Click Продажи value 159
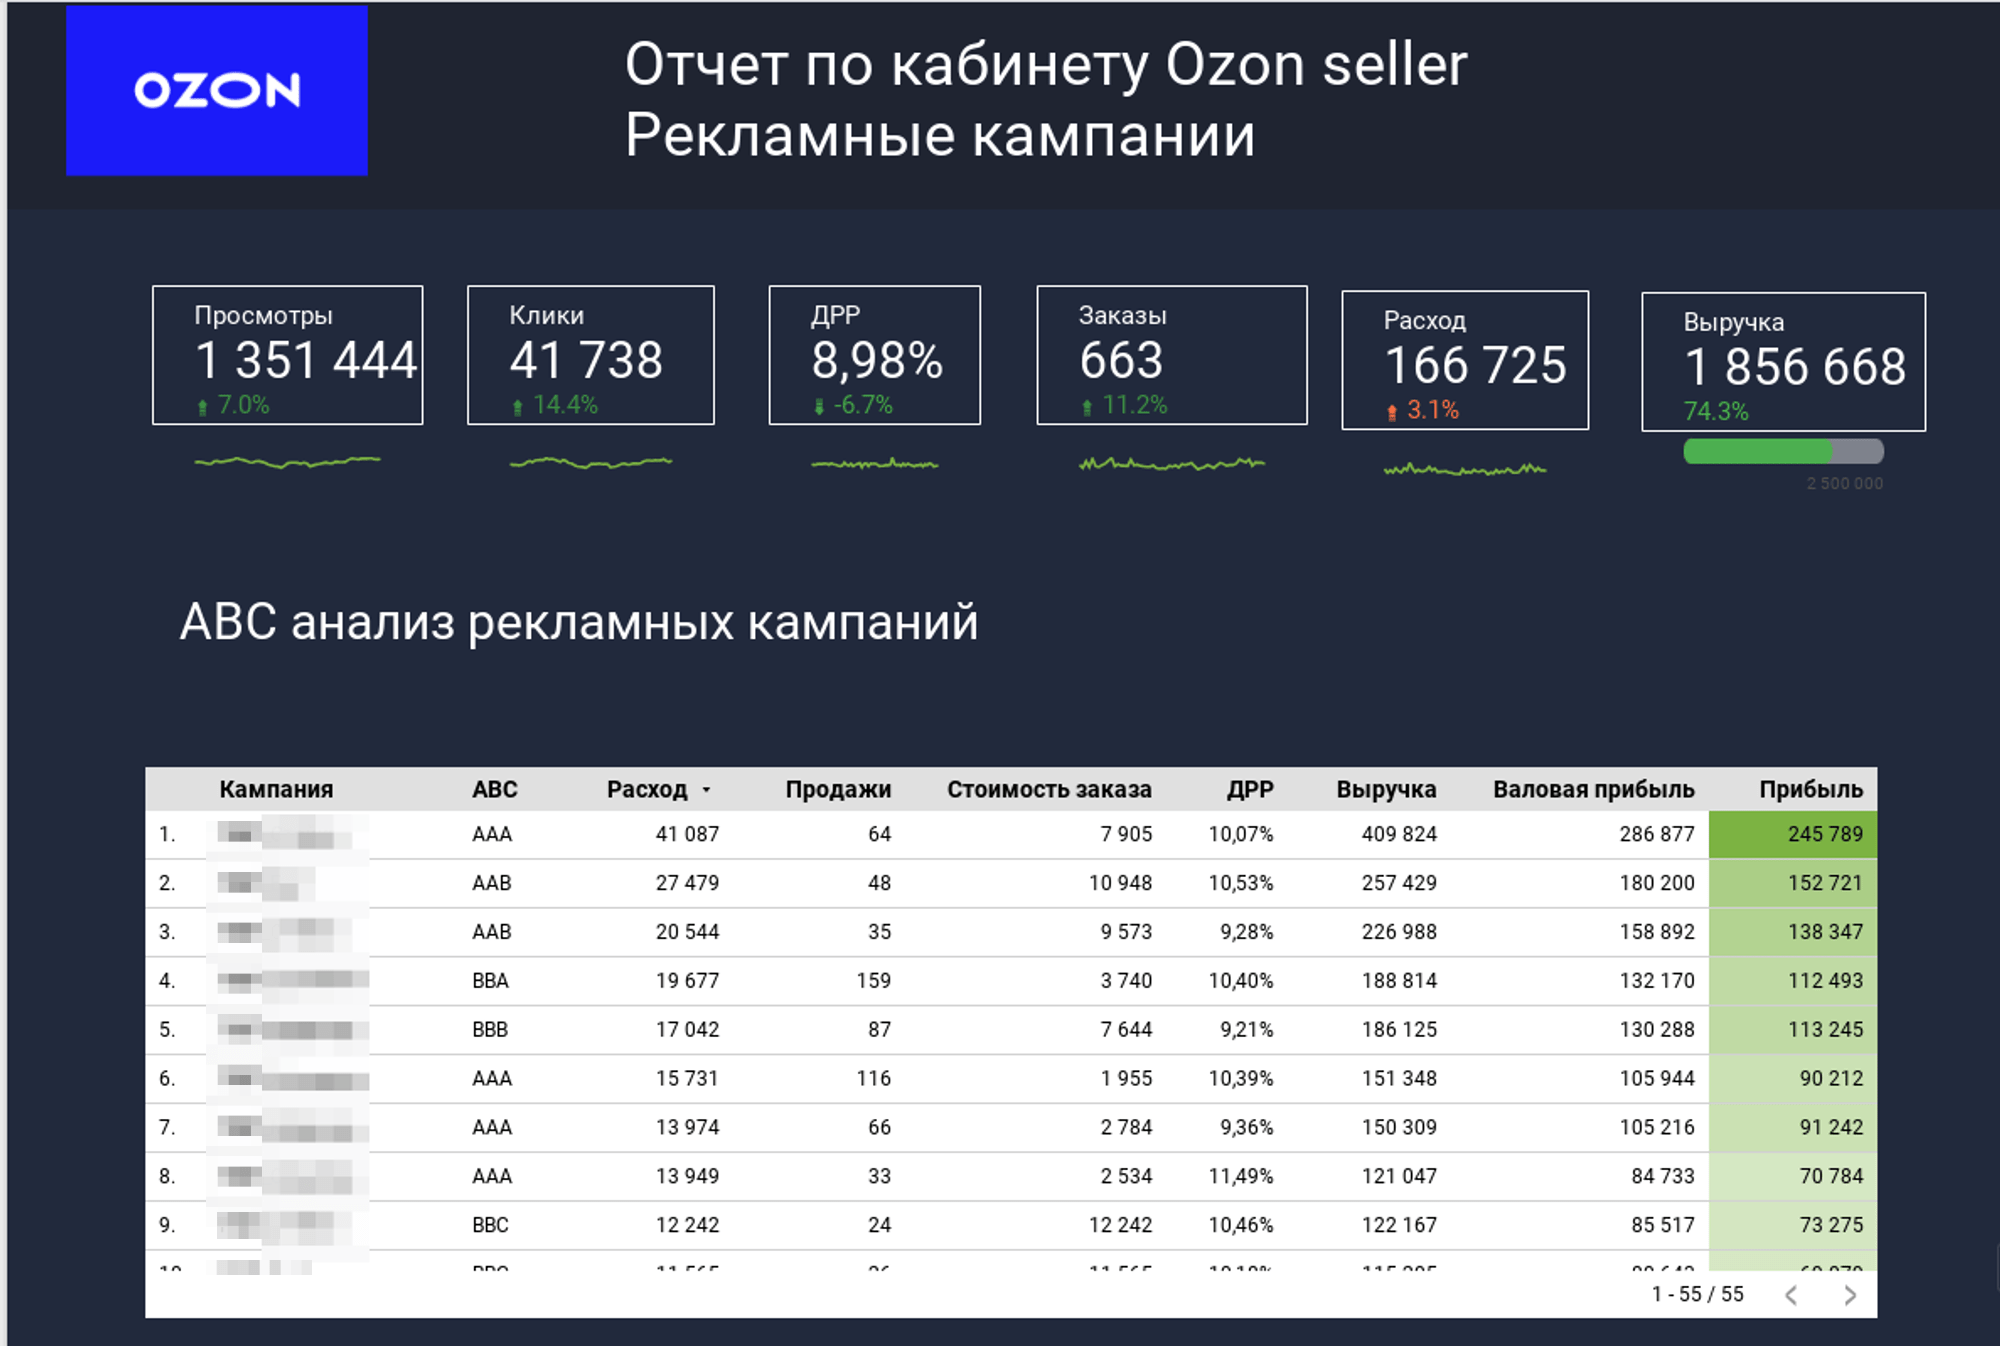2000x1346 pixels. pos(873,981)
